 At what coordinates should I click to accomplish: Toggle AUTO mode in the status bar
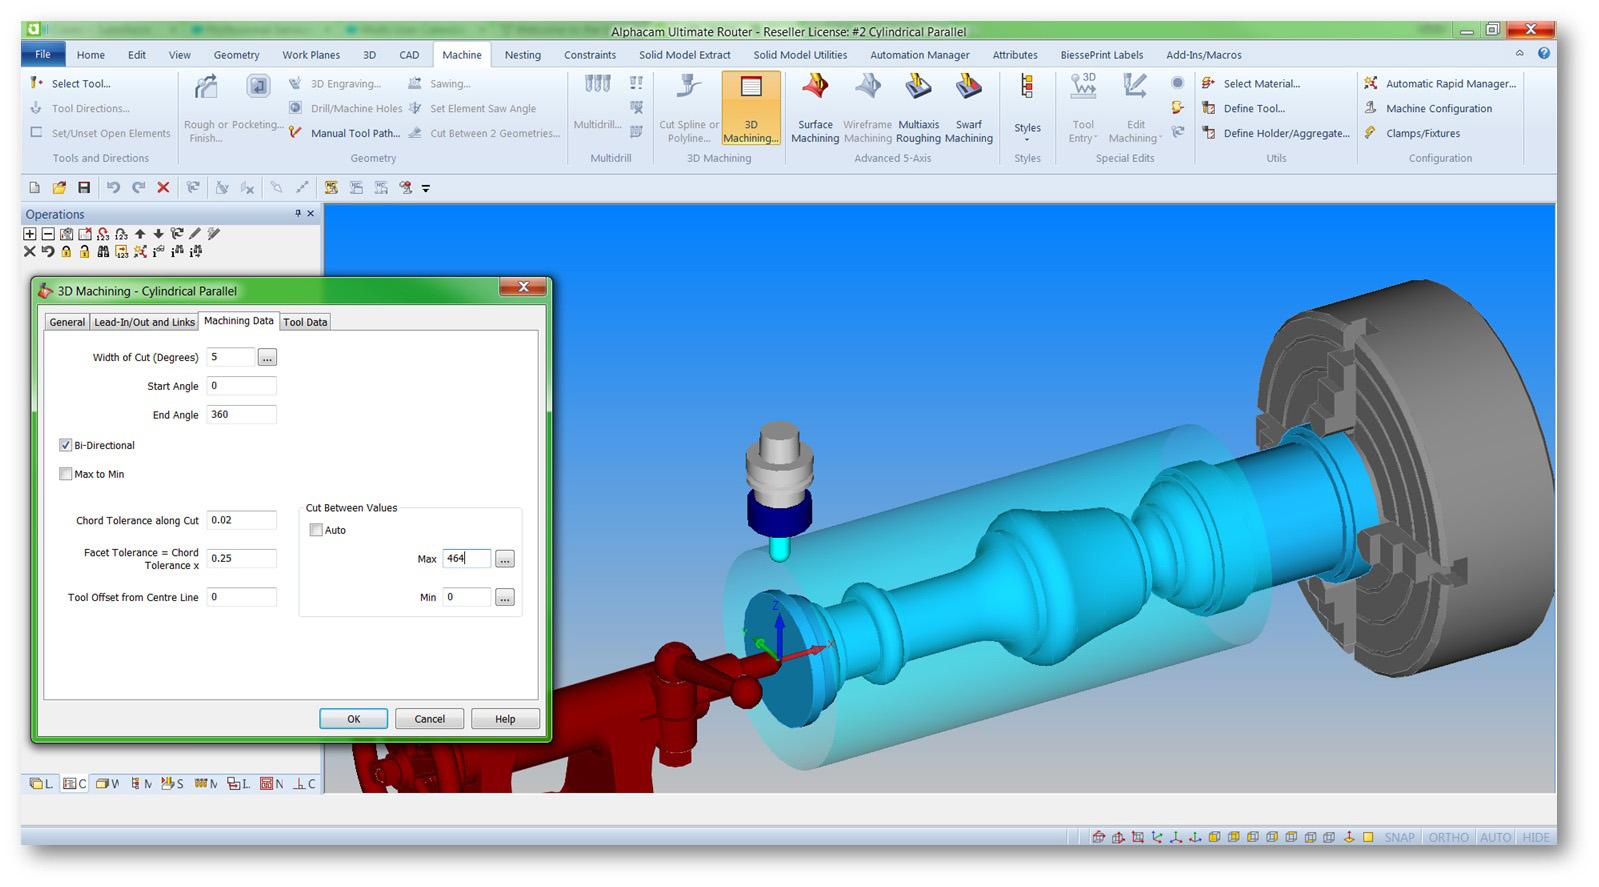click(1495, 837)
